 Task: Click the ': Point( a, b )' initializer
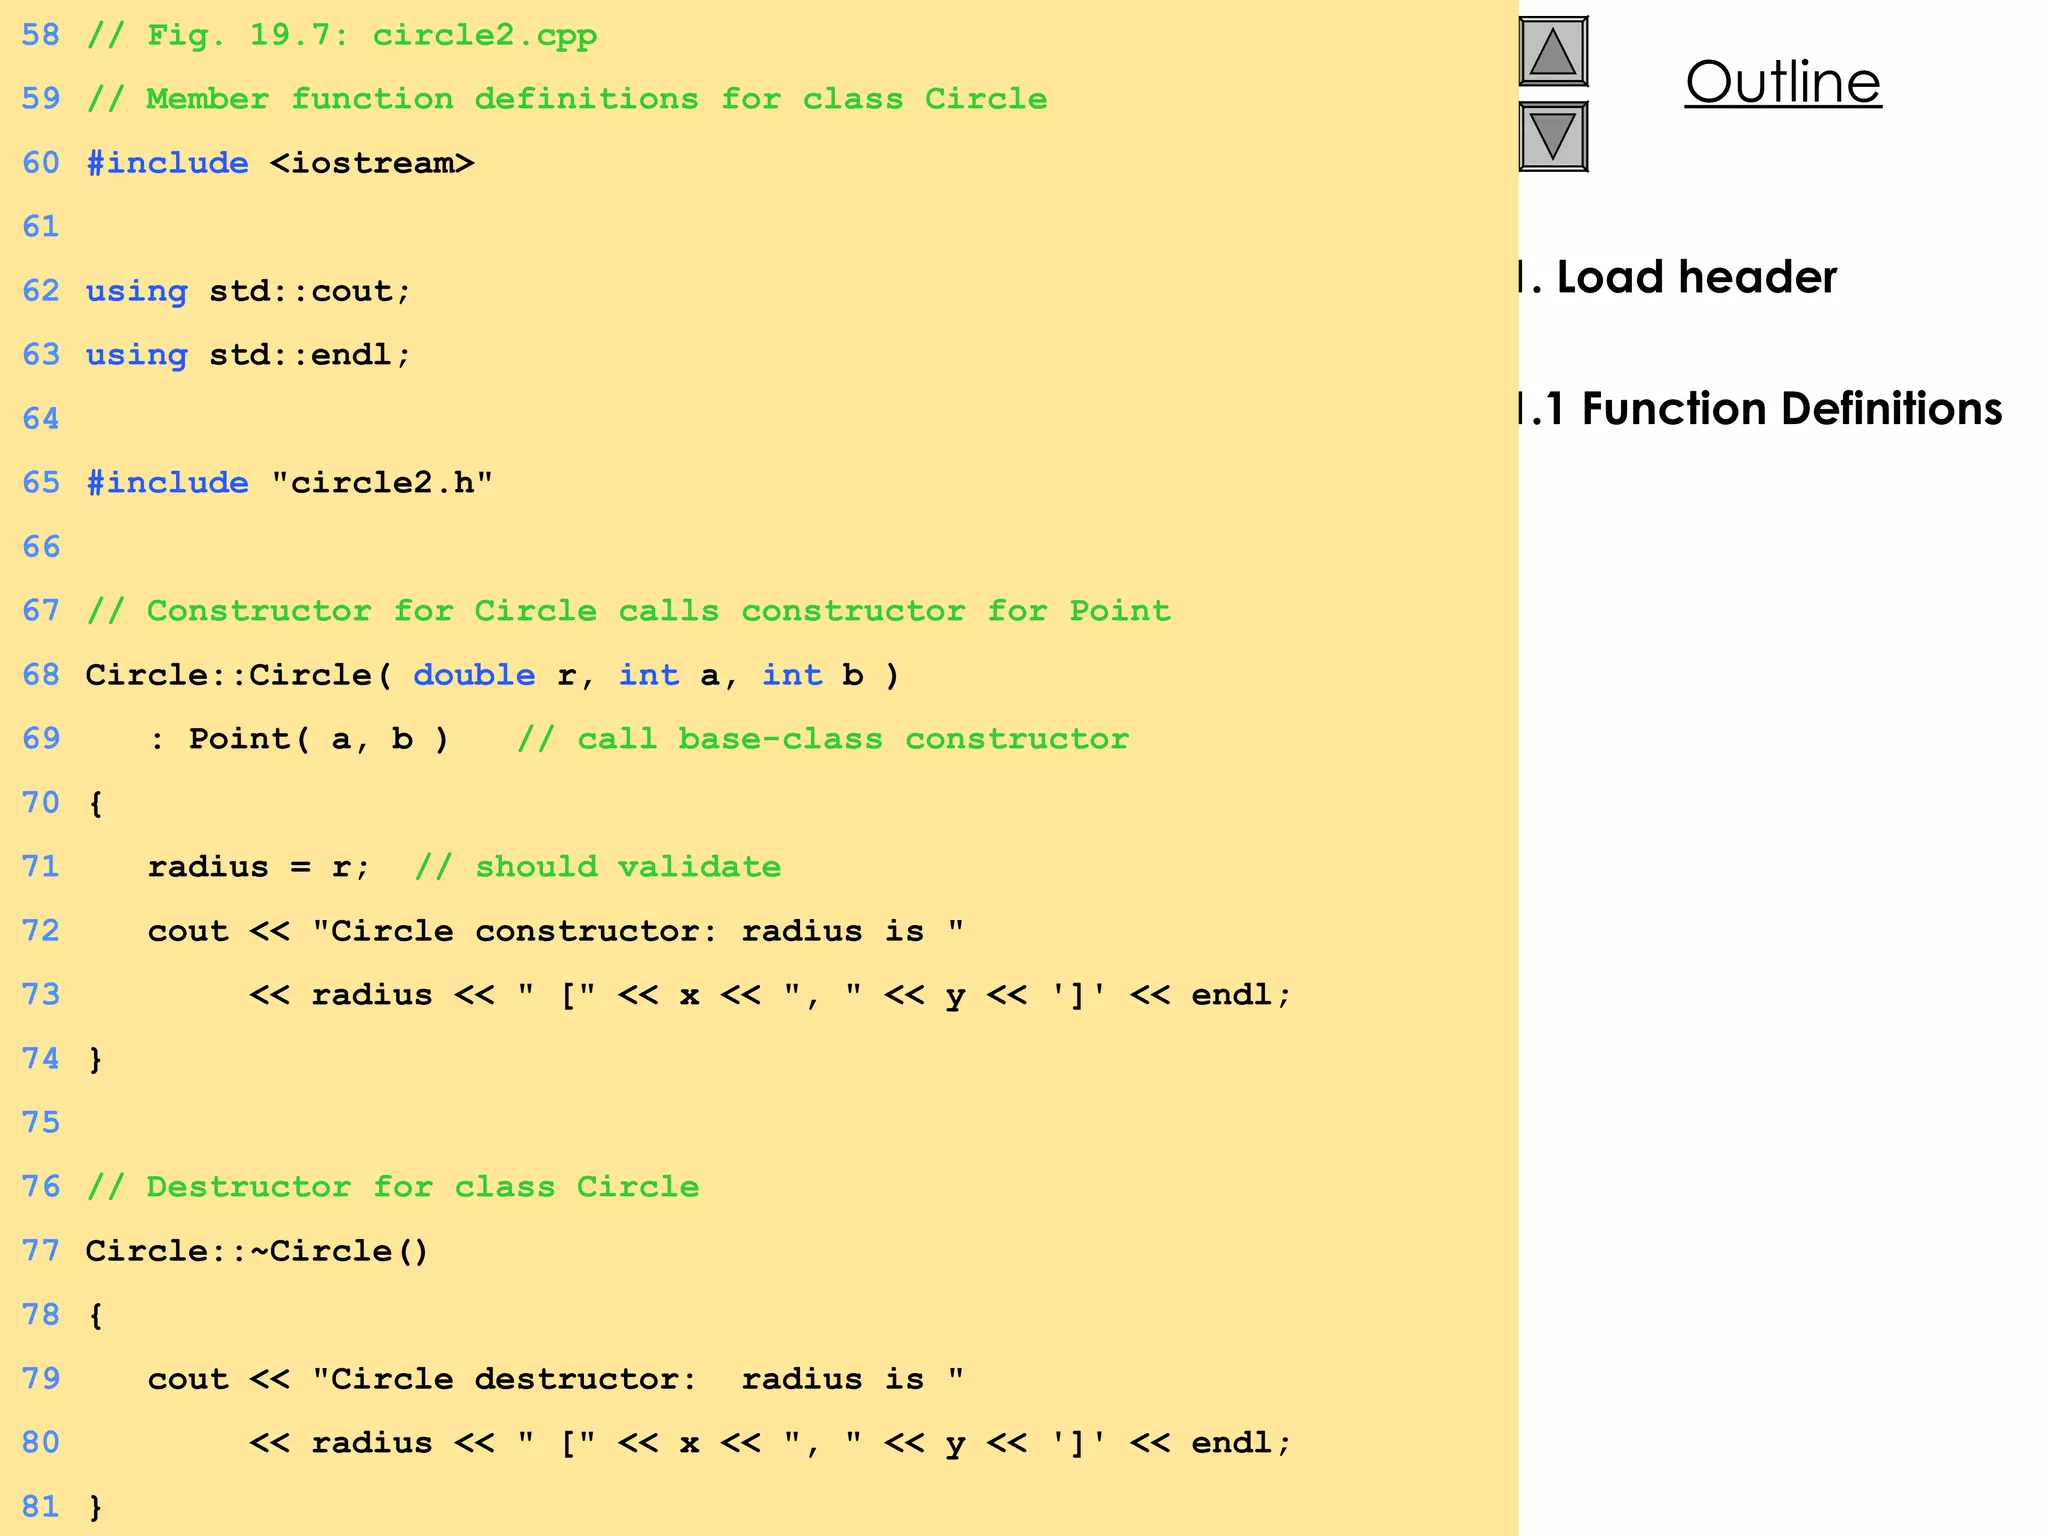pos(298,739)
